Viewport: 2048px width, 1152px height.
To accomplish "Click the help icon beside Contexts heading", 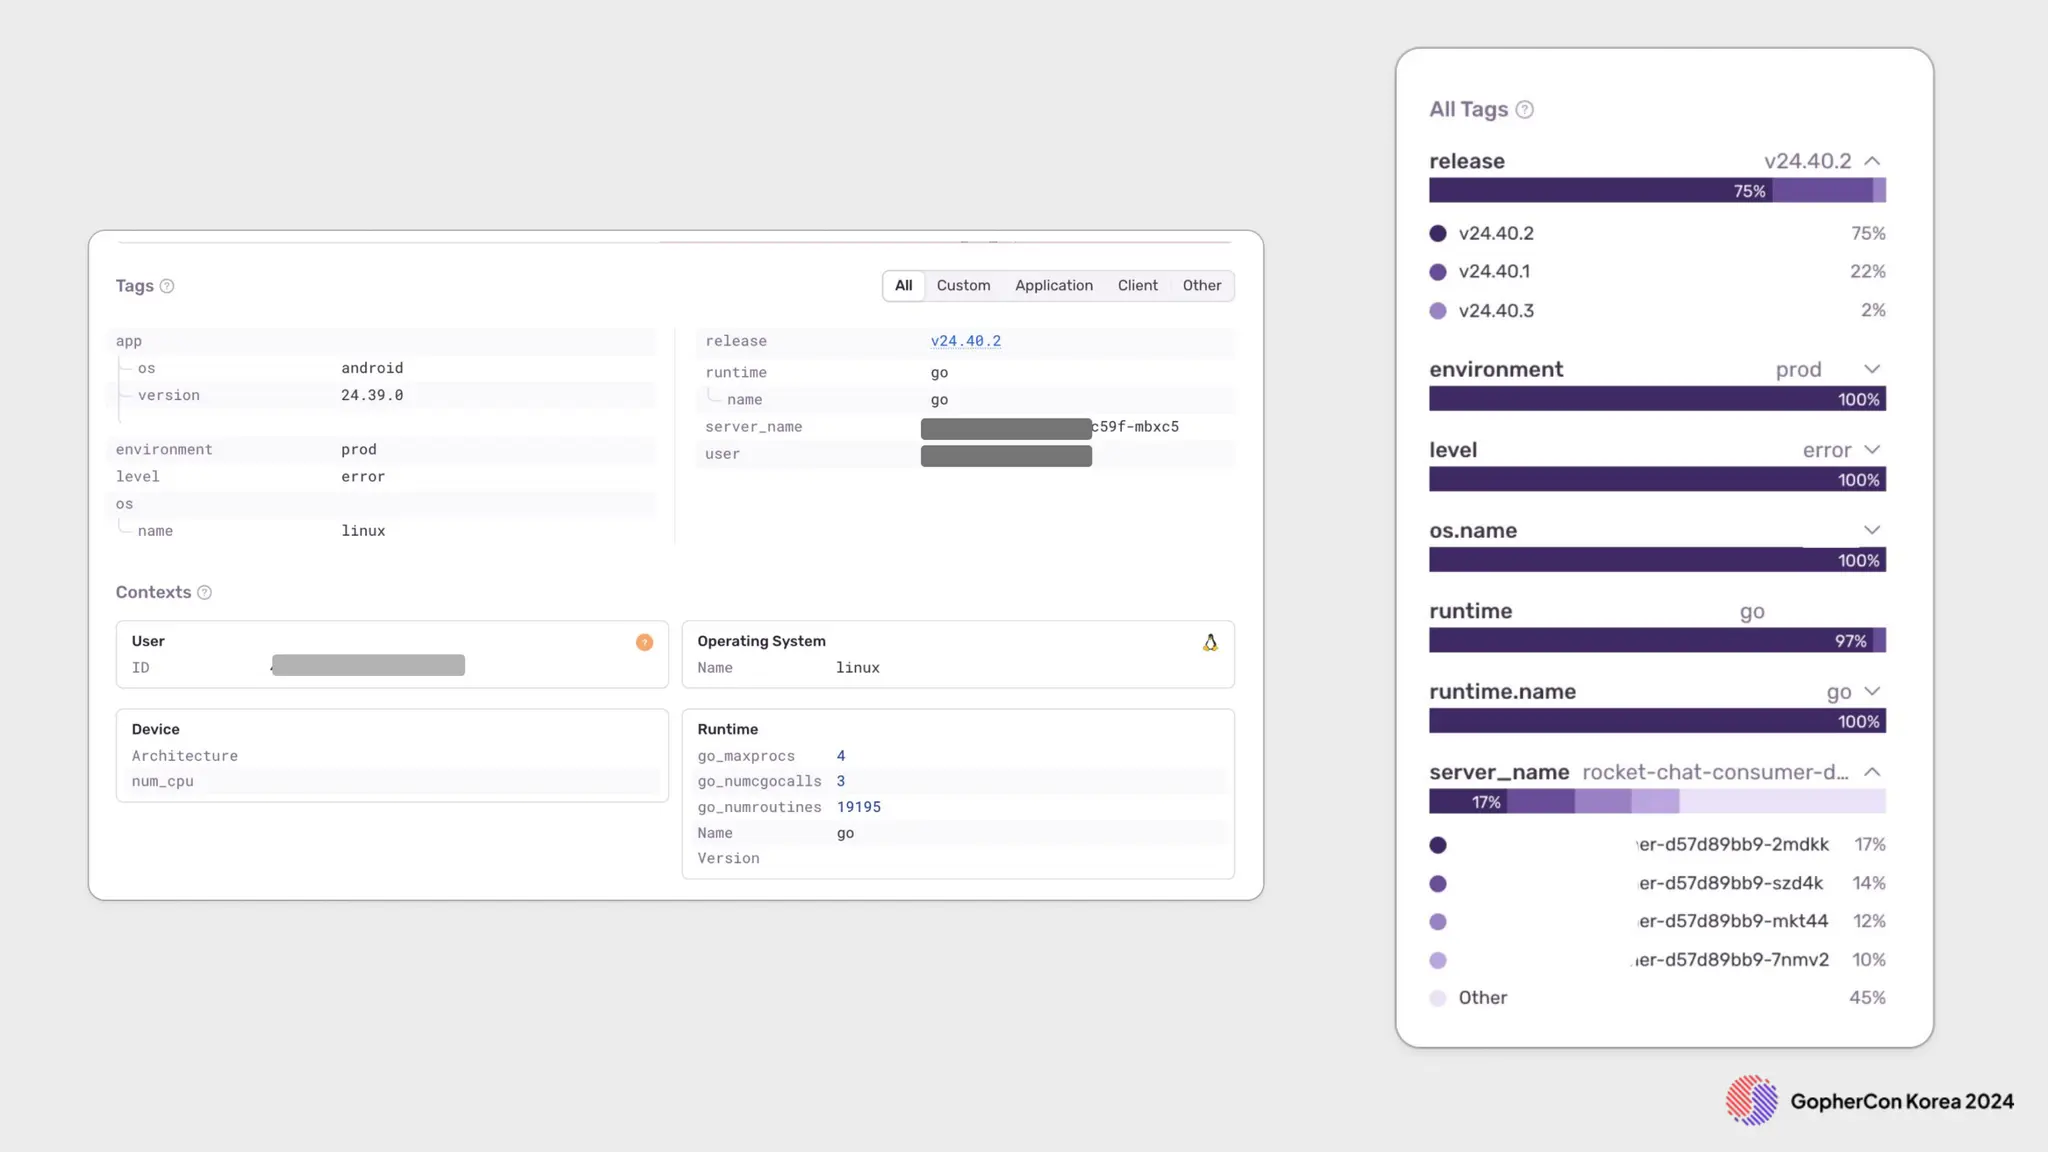I will pos(204,593).
